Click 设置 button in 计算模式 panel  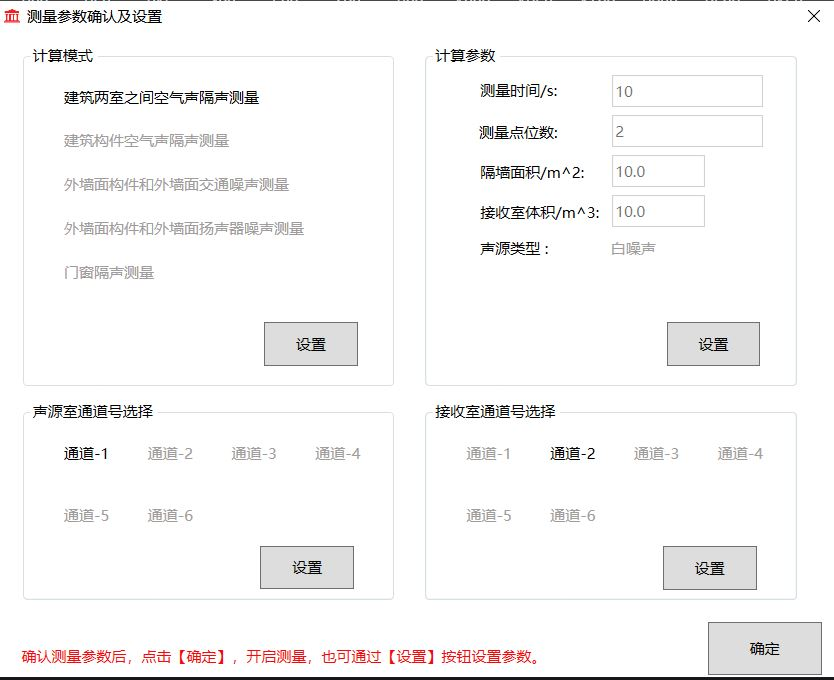pyautogui.click(x=310, y=344)
